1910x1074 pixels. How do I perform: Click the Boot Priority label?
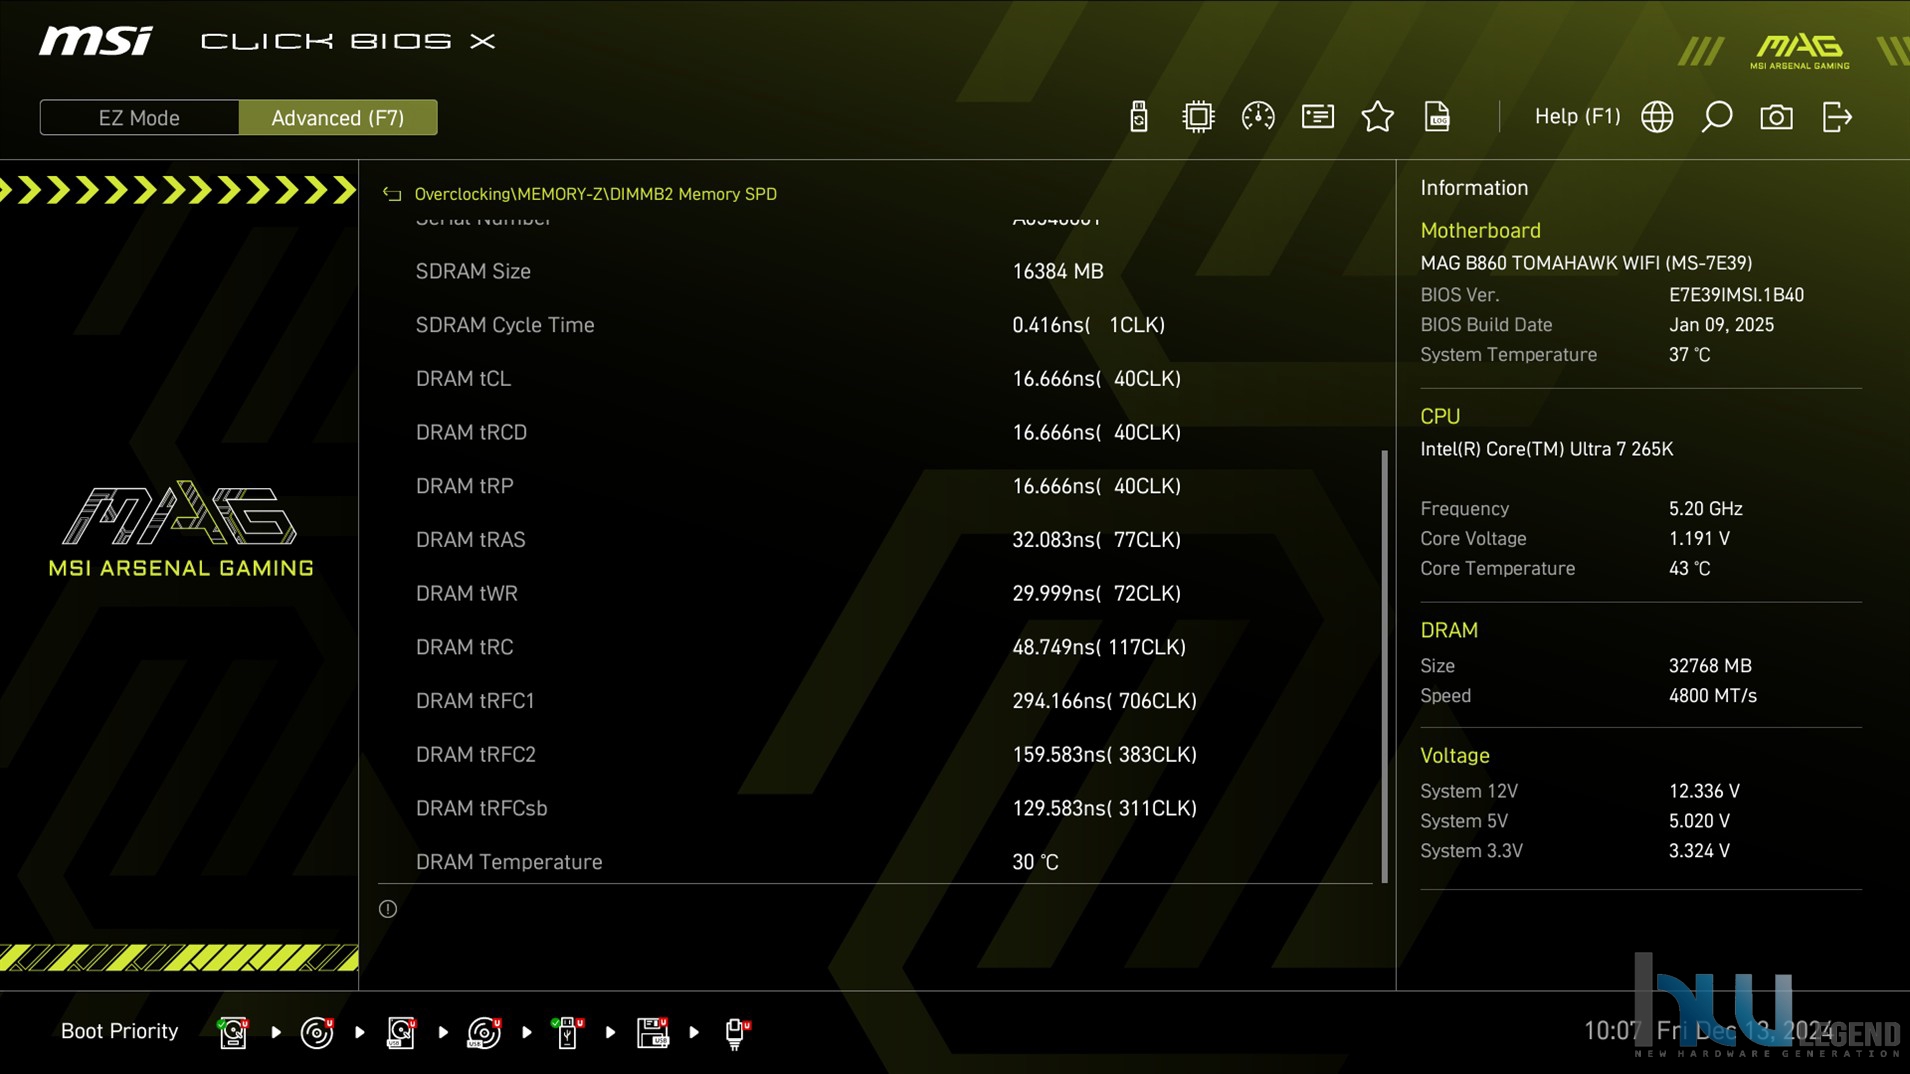pos(119,1031)
